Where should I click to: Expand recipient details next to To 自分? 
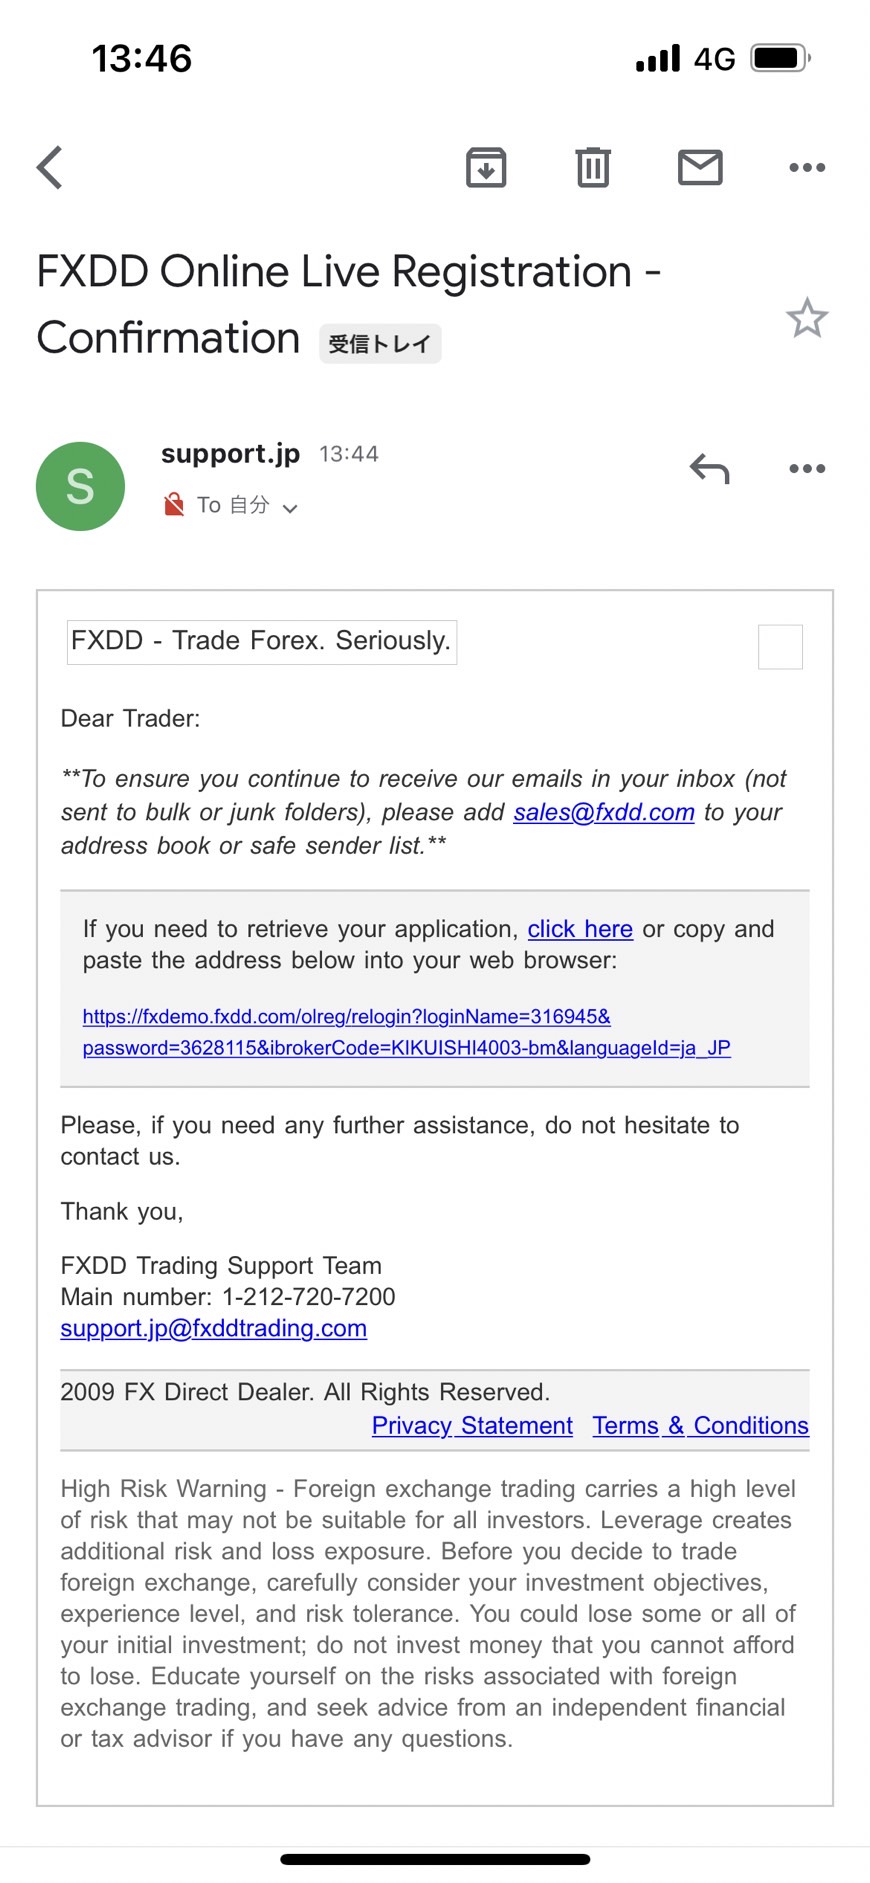(x=290, y=508)
